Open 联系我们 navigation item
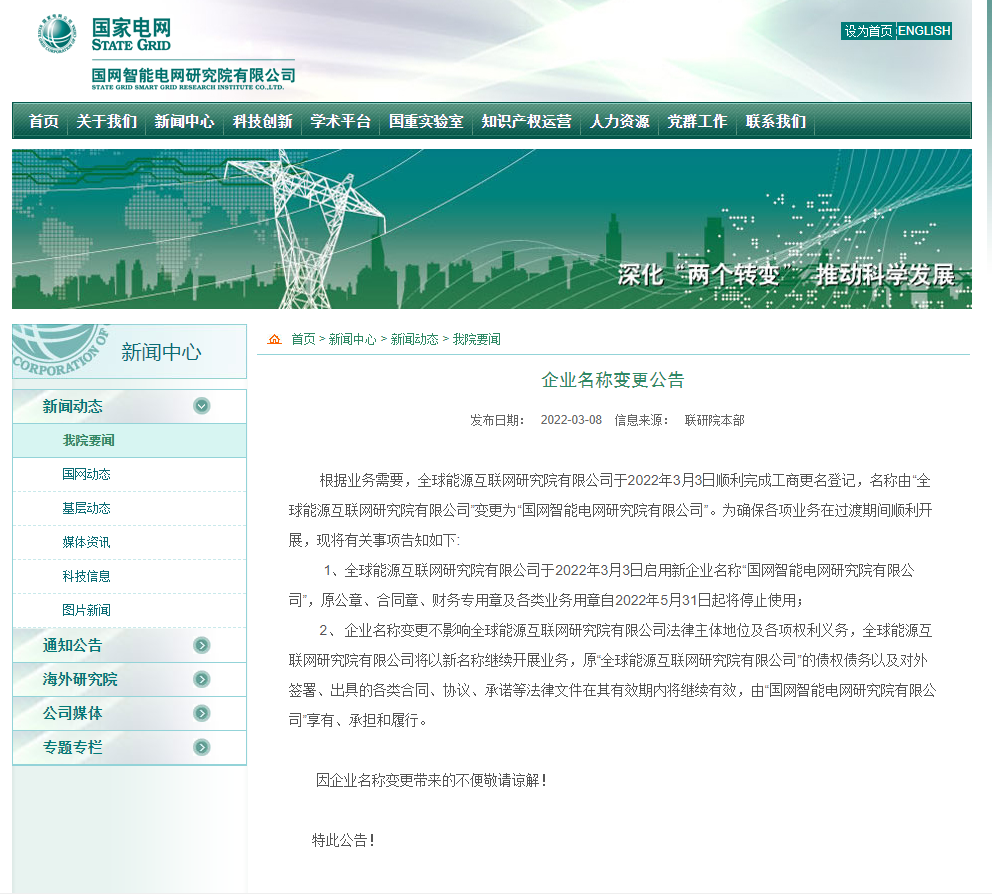The image size is (992, 896). tap(776, 121)
